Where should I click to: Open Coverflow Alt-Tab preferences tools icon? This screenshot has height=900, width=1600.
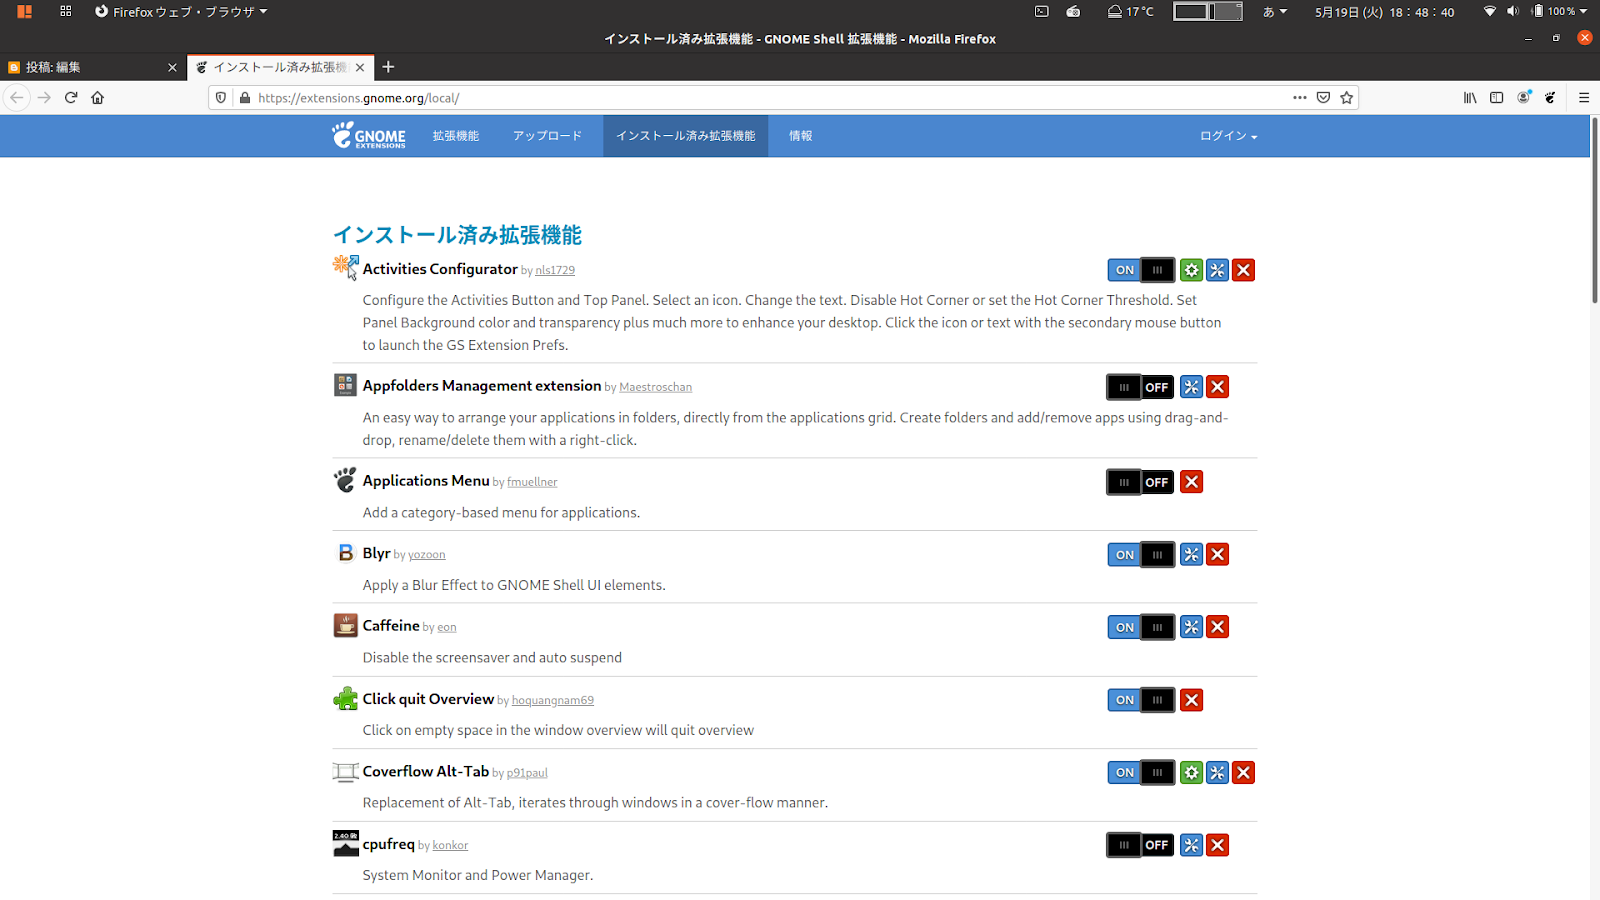click(1217, 772)
